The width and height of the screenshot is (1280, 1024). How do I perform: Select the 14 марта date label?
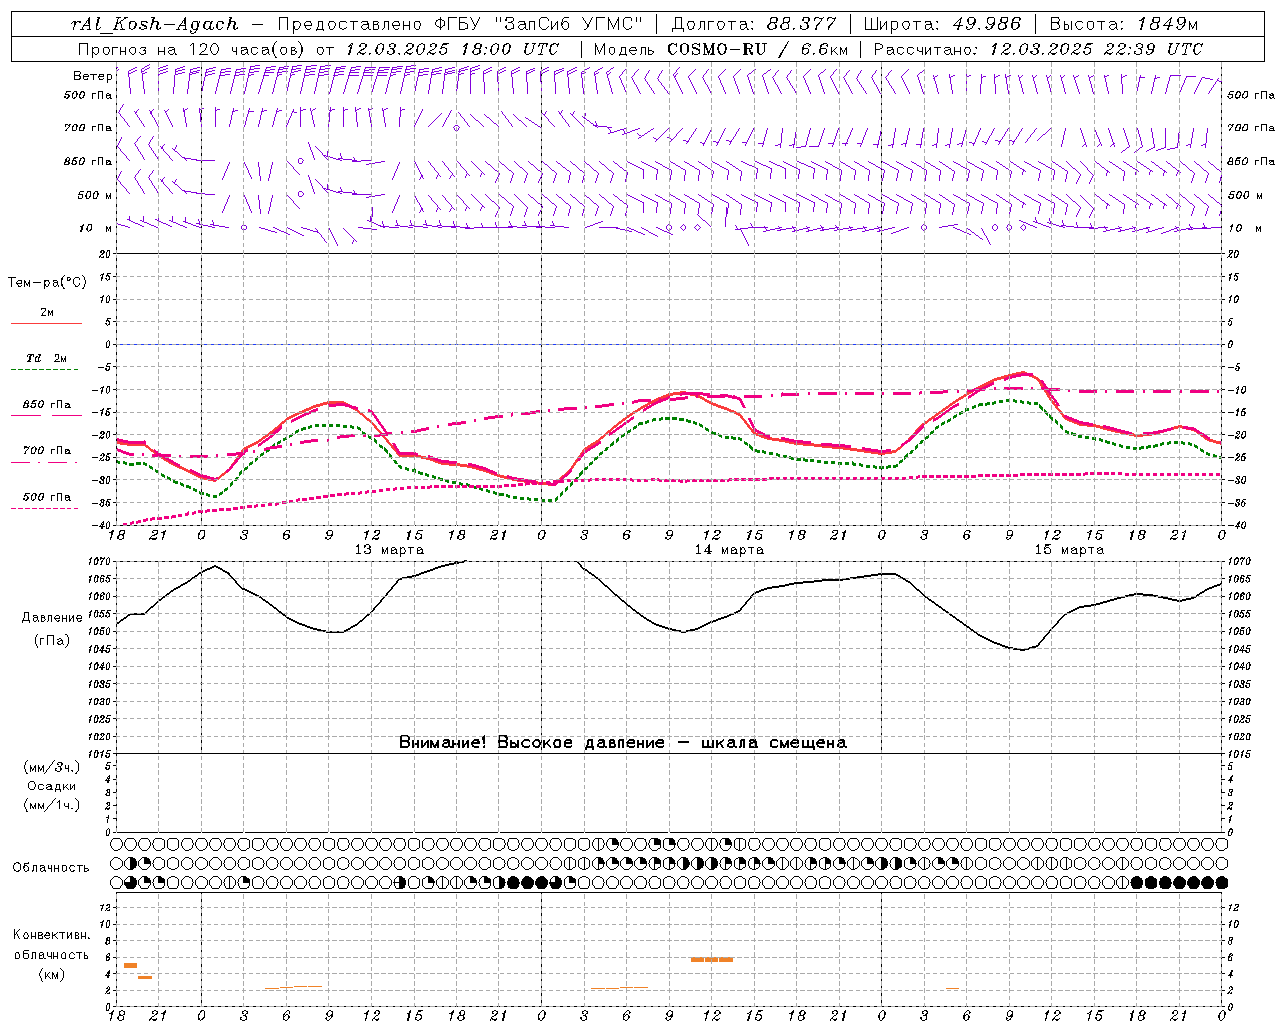(729, 550)
